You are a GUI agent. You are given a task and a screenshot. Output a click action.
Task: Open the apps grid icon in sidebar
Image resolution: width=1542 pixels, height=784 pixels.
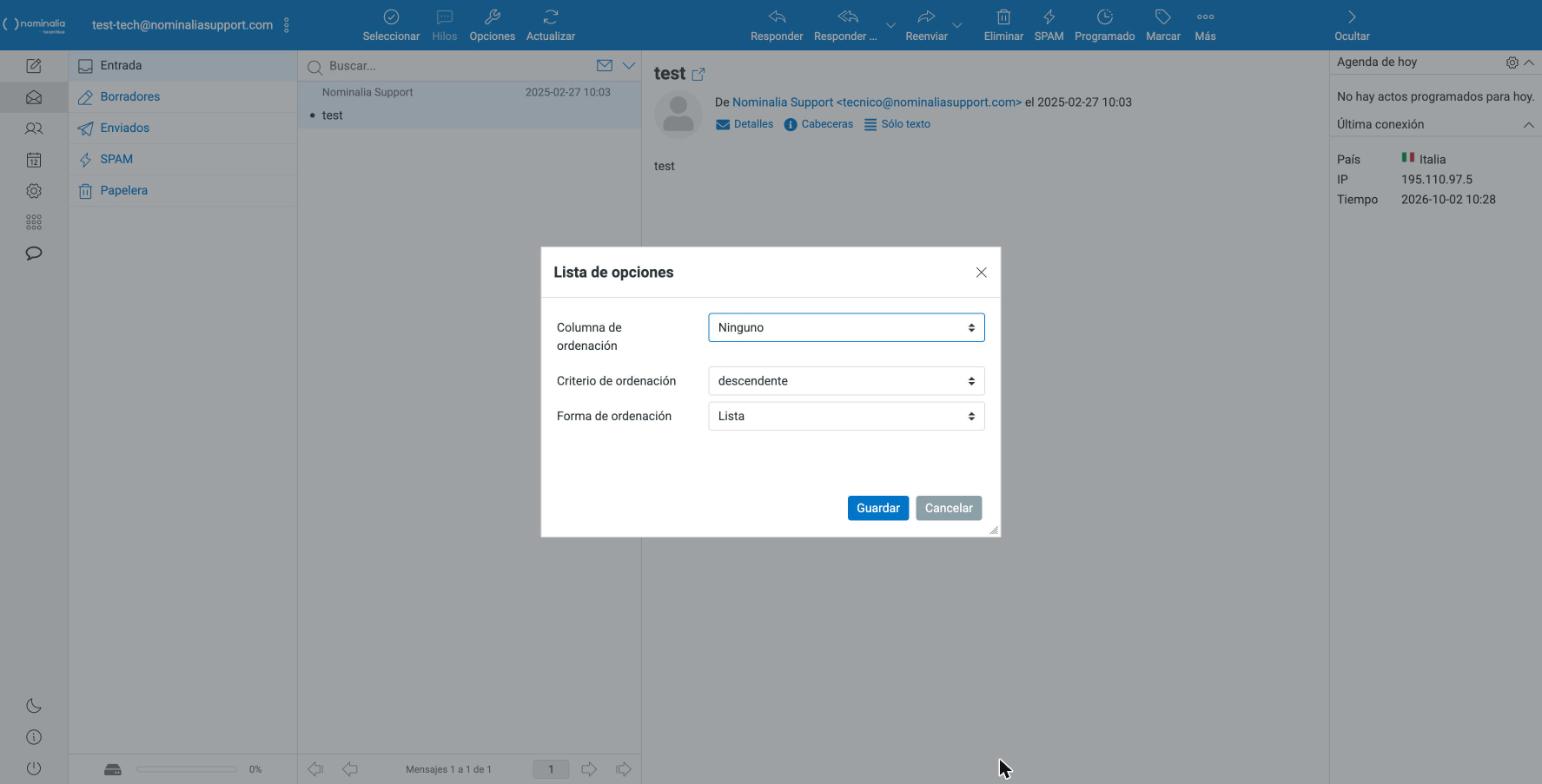pyautogui.click(x=33, y=221)
